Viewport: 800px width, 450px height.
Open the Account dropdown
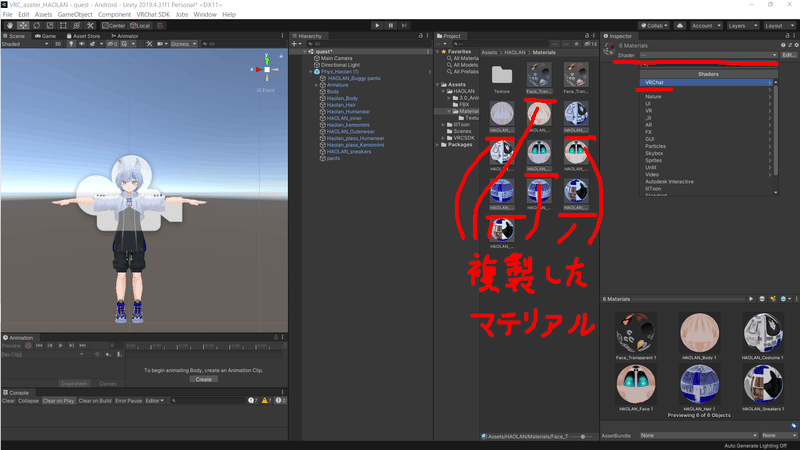[706, 26]
